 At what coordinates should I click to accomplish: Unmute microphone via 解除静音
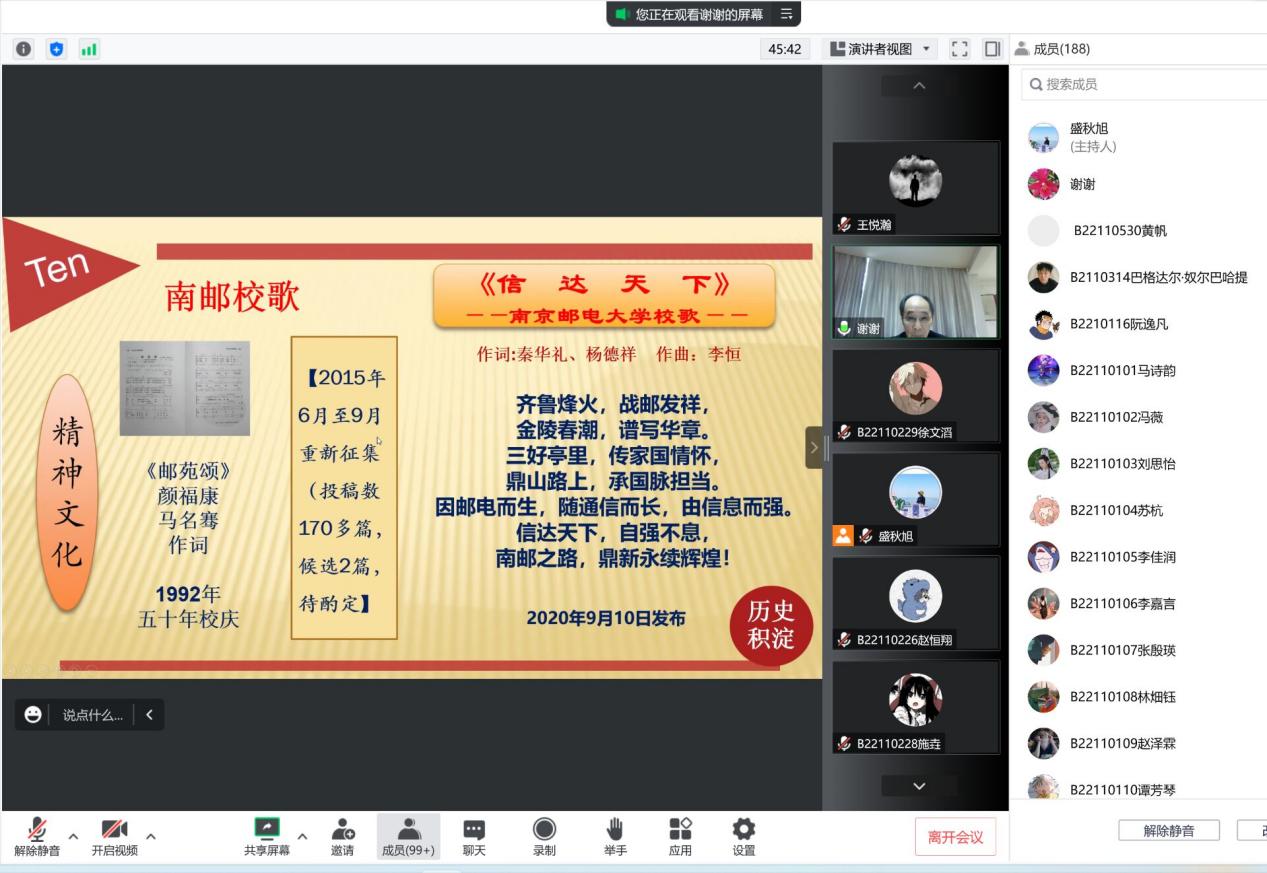[x=37, y=837]
